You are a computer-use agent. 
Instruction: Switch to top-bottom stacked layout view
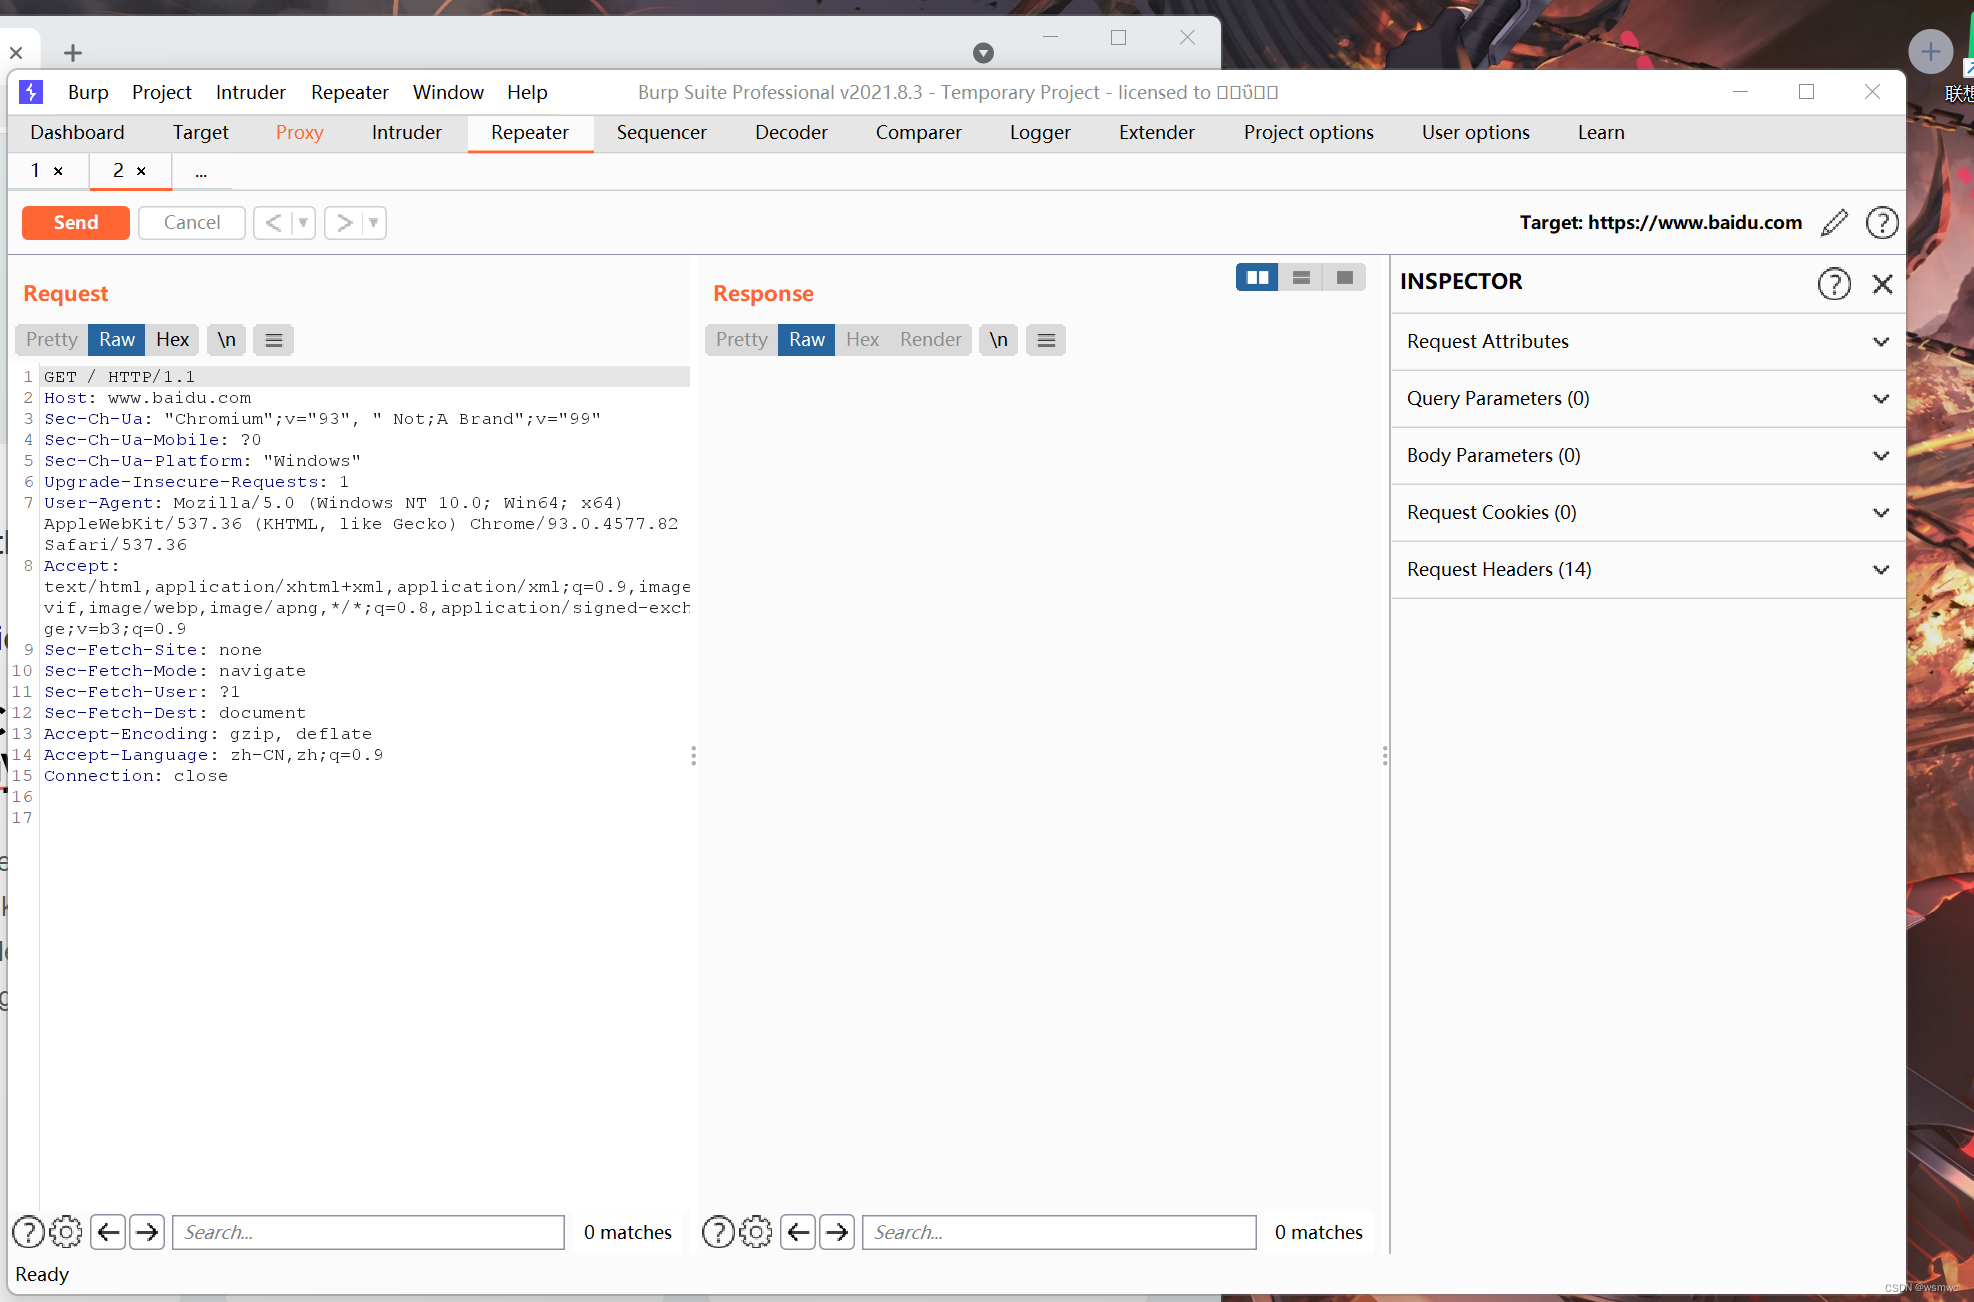pos(1301,278)
